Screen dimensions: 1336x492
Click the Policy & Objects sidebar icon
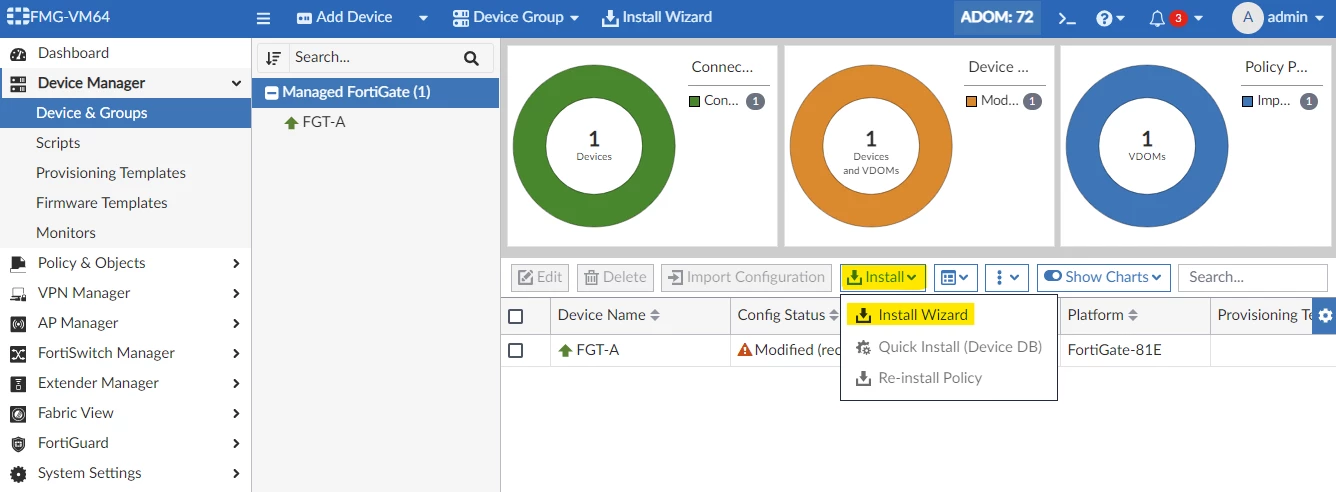click(18, 263)
